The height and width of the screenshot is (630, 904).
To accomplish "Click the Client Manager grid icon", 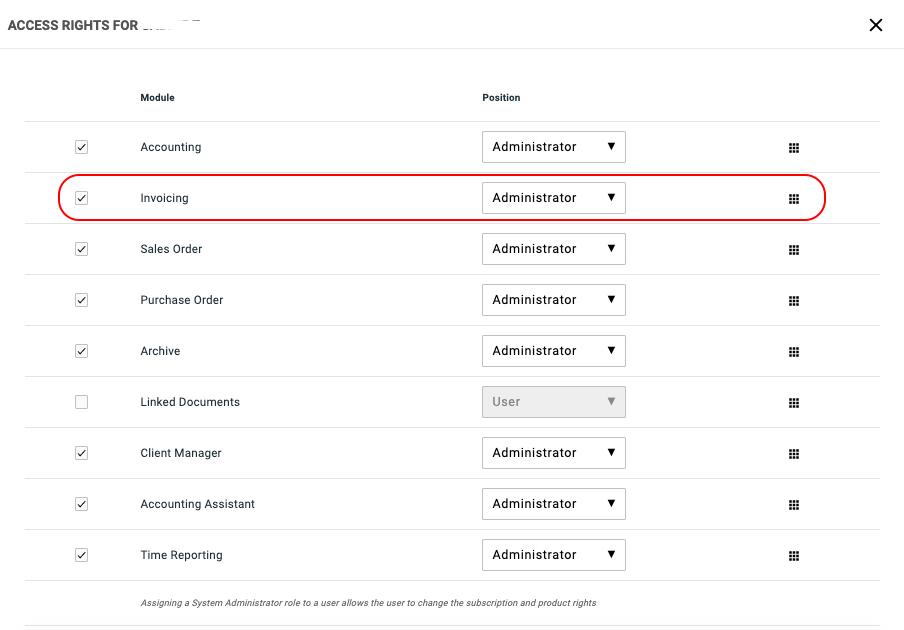I will 794,454.
